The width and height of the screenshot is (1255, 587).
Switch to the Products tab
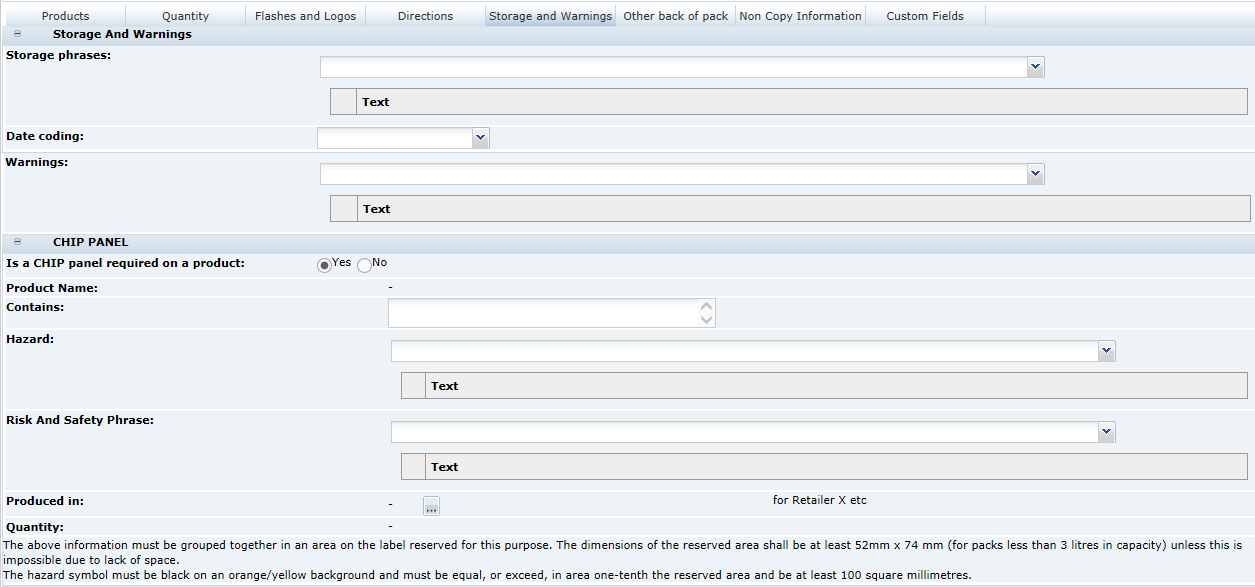coord(65,15)
